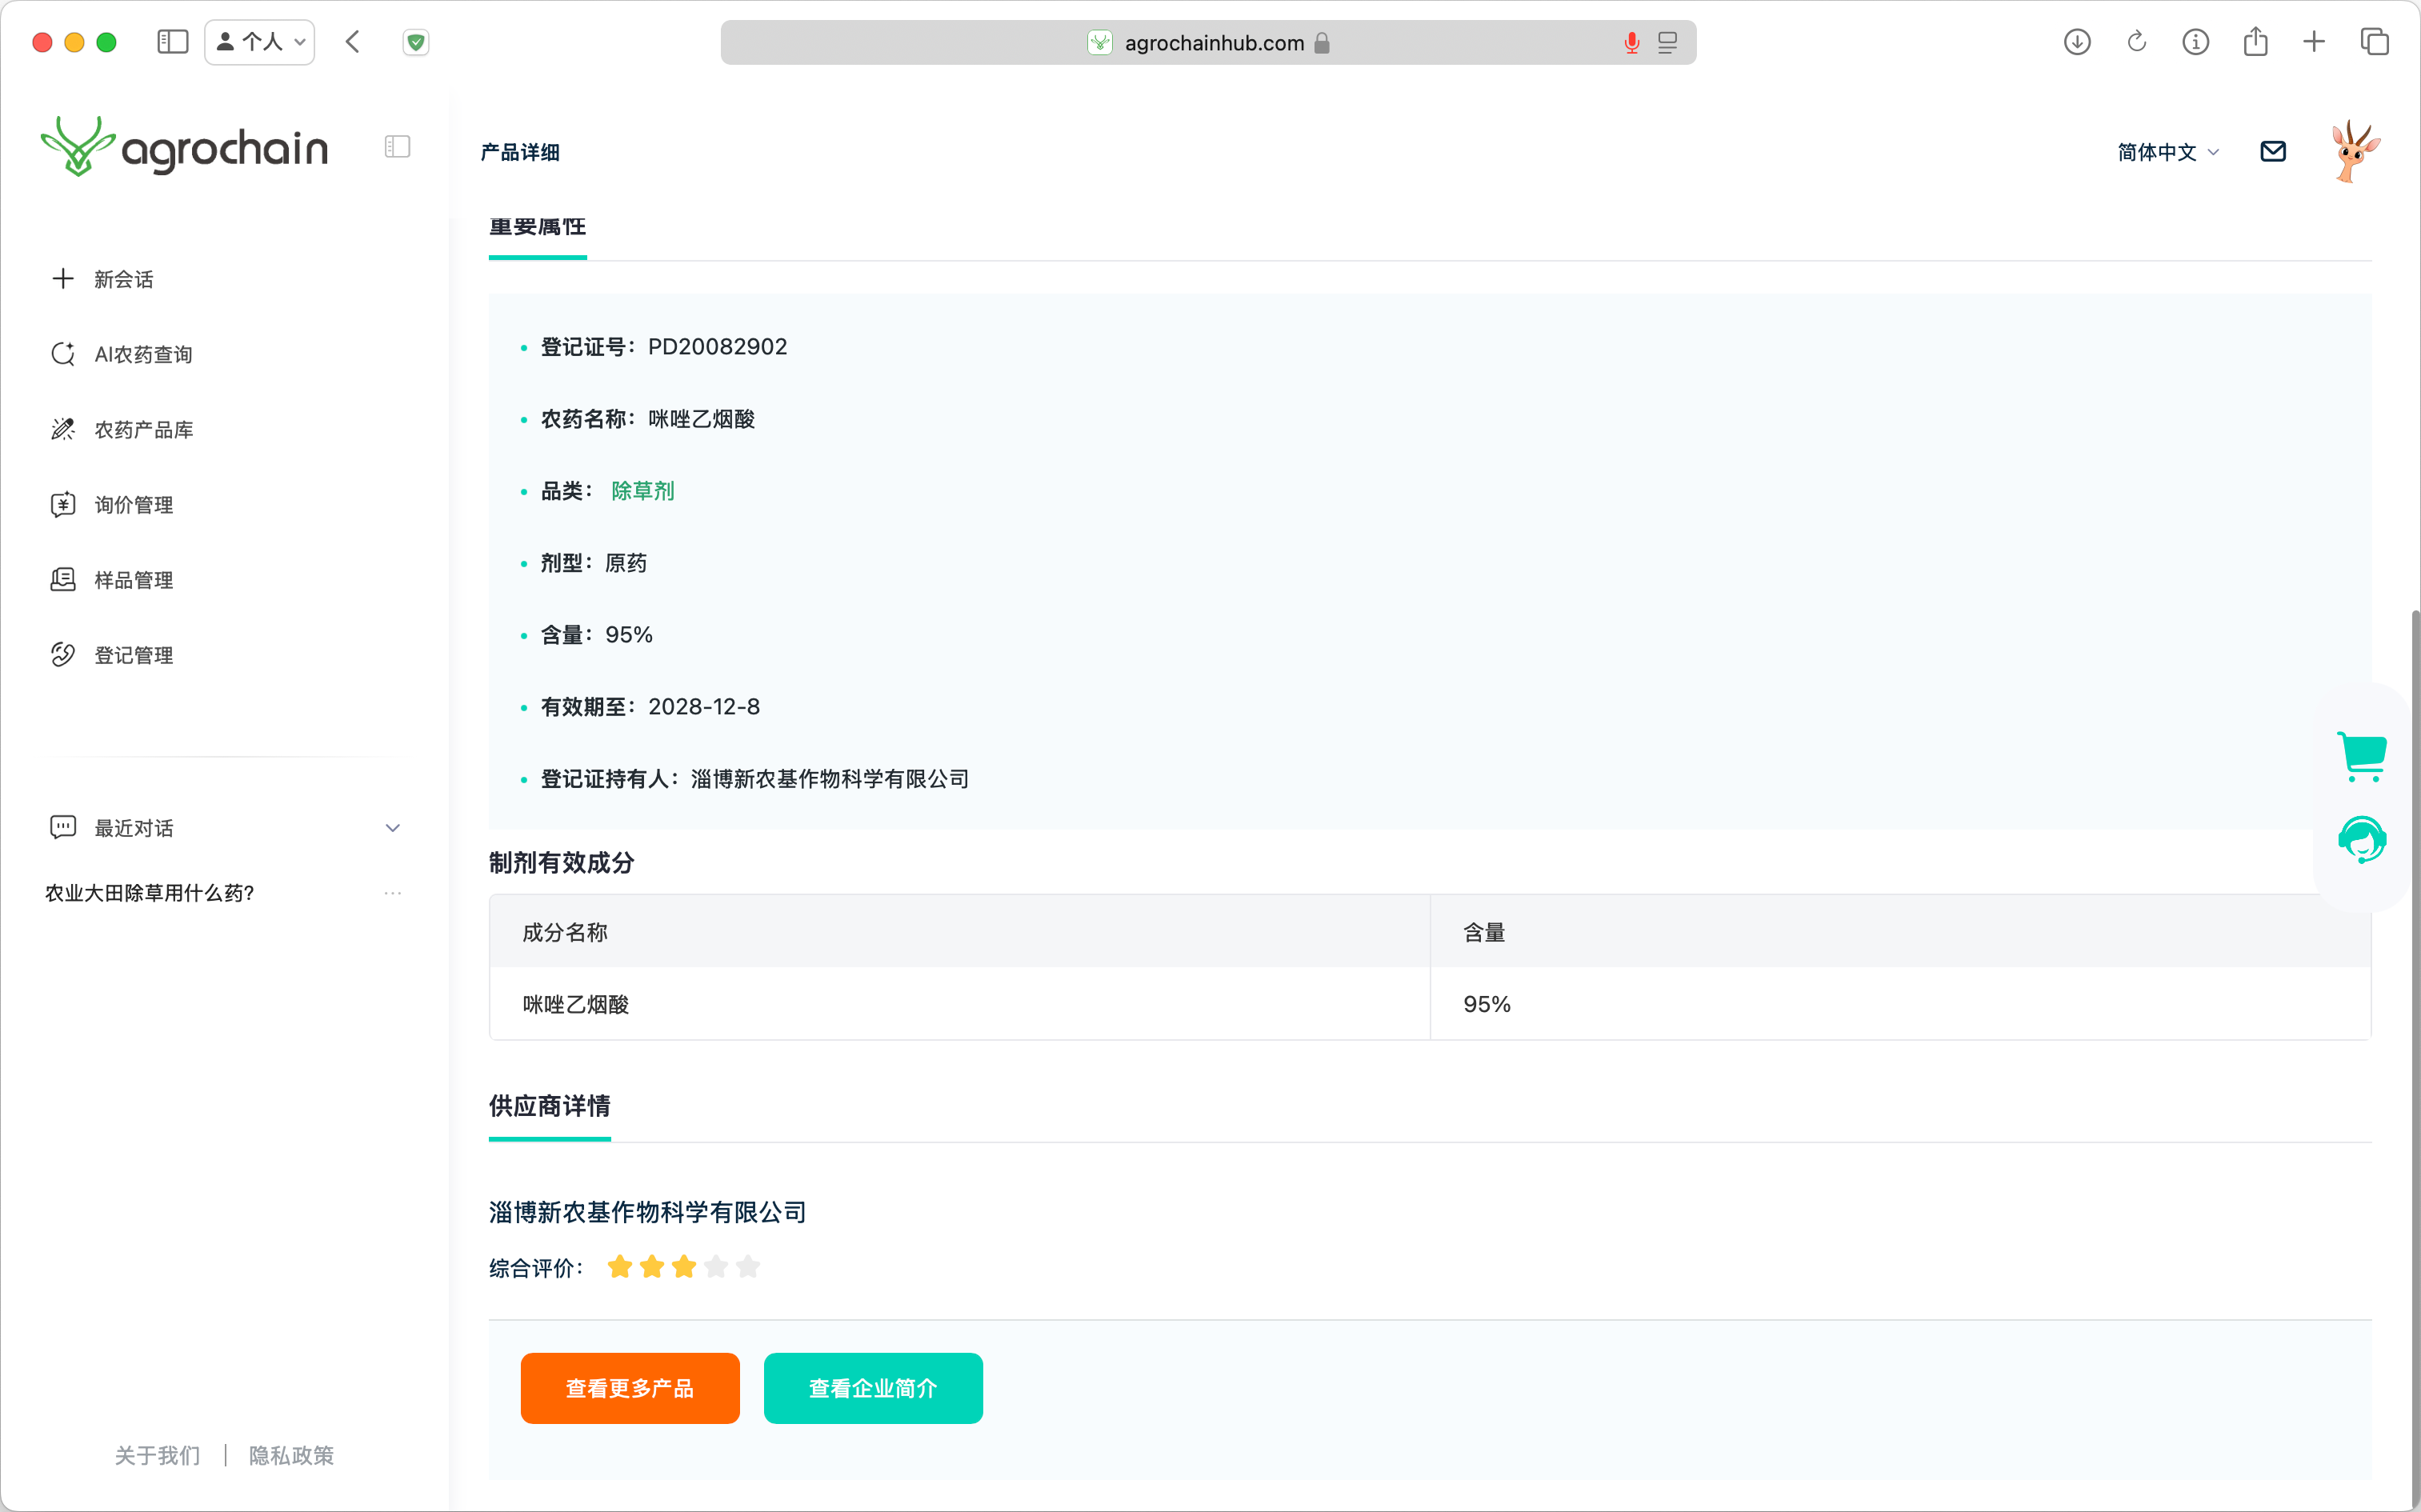Open 样品管理 in the sidebar
Viewport: 2421px width, 1512px height.
click(x=133, y=580)
